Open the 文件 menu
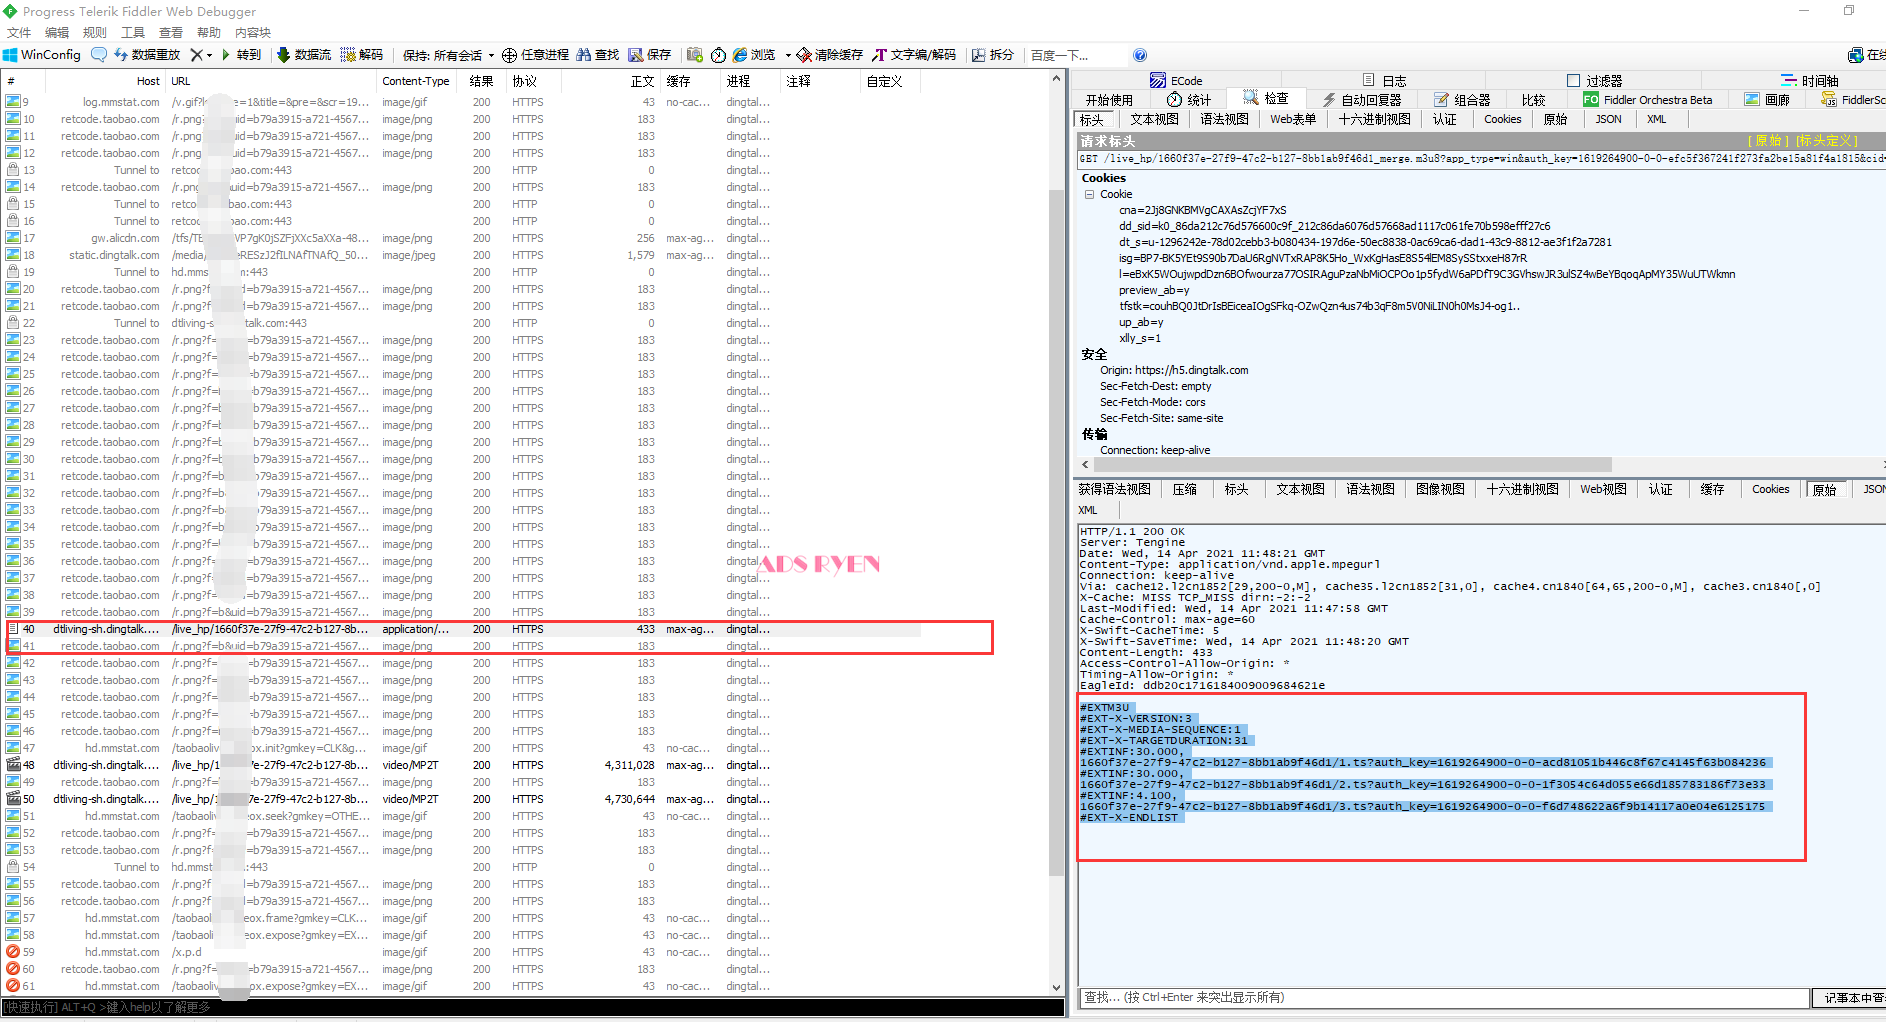Image resolution: width=1886 pixels, height=1022 pixels. [19, 32]
